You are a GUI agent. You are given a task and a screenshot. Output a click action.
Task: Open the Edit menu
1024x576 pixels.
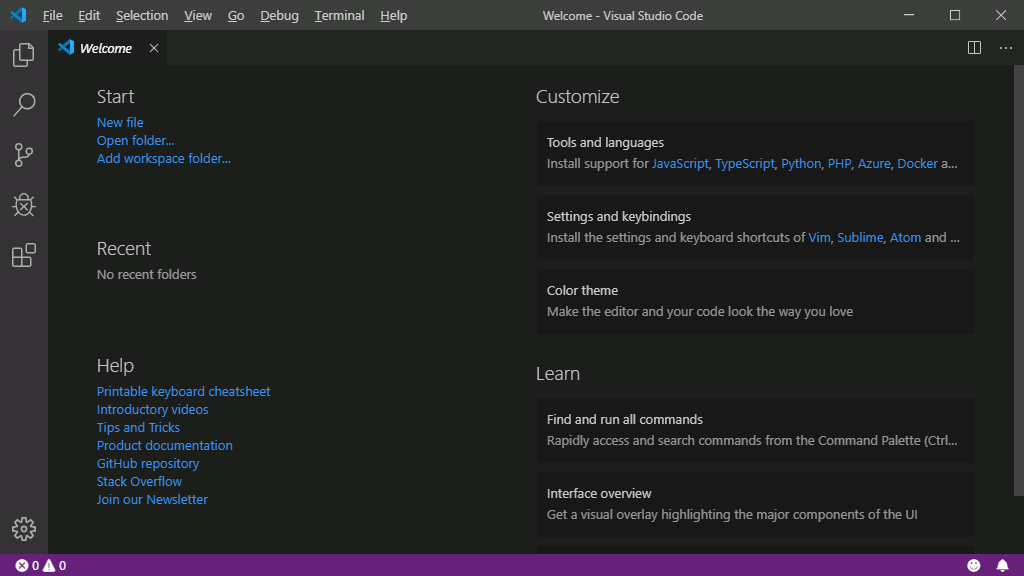[89, 15]
